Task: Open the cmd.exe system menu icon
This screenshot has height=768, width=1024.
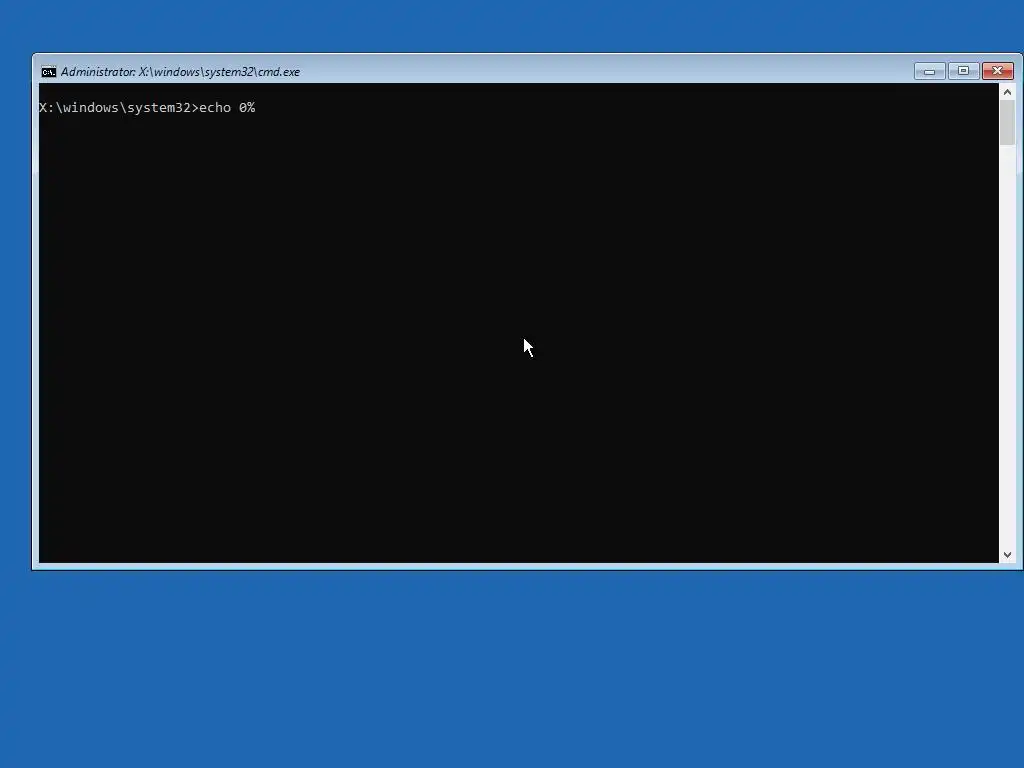Action: (x=49, y=72)
